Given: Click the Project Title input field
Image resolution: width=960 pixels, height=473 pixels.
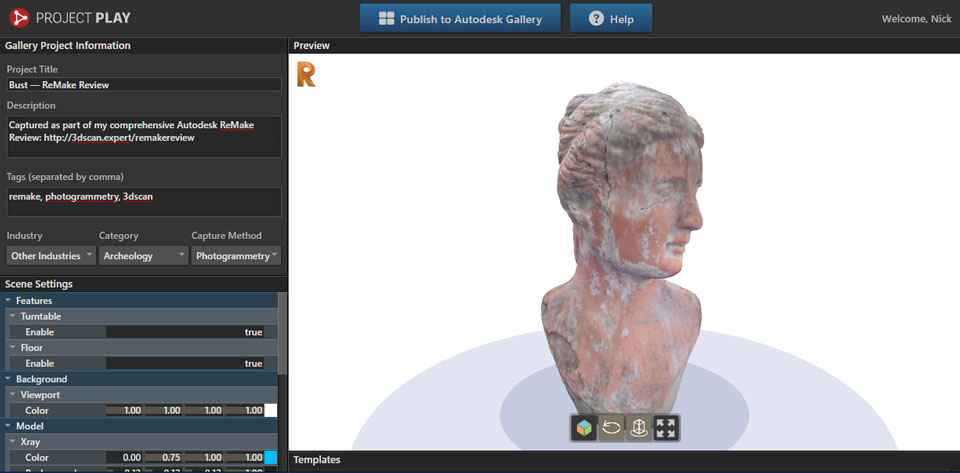Looking at the screenshot, I should [143, 85].
